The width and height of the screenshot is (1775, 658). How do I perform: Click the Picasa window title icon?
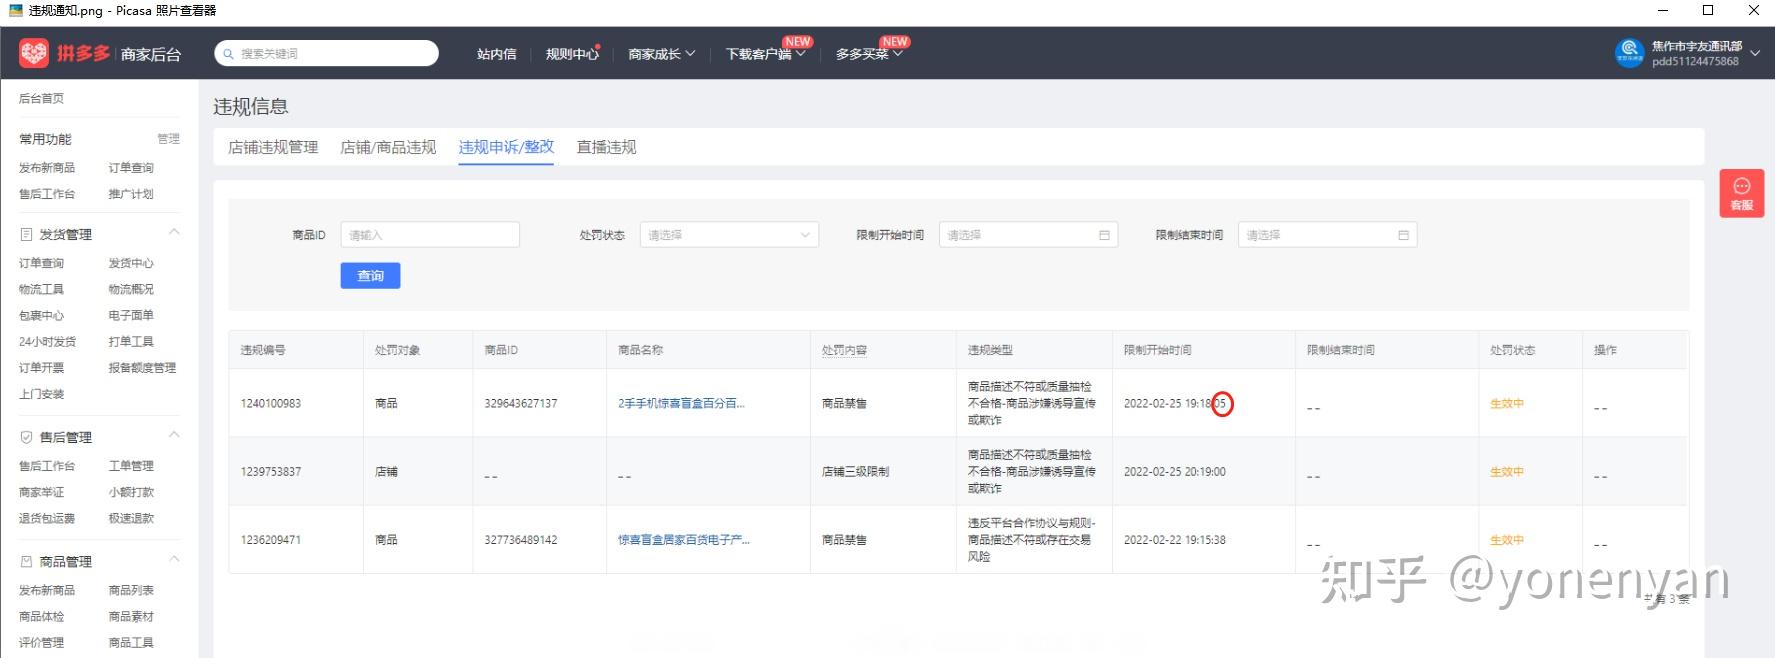[x=16, y=10]
